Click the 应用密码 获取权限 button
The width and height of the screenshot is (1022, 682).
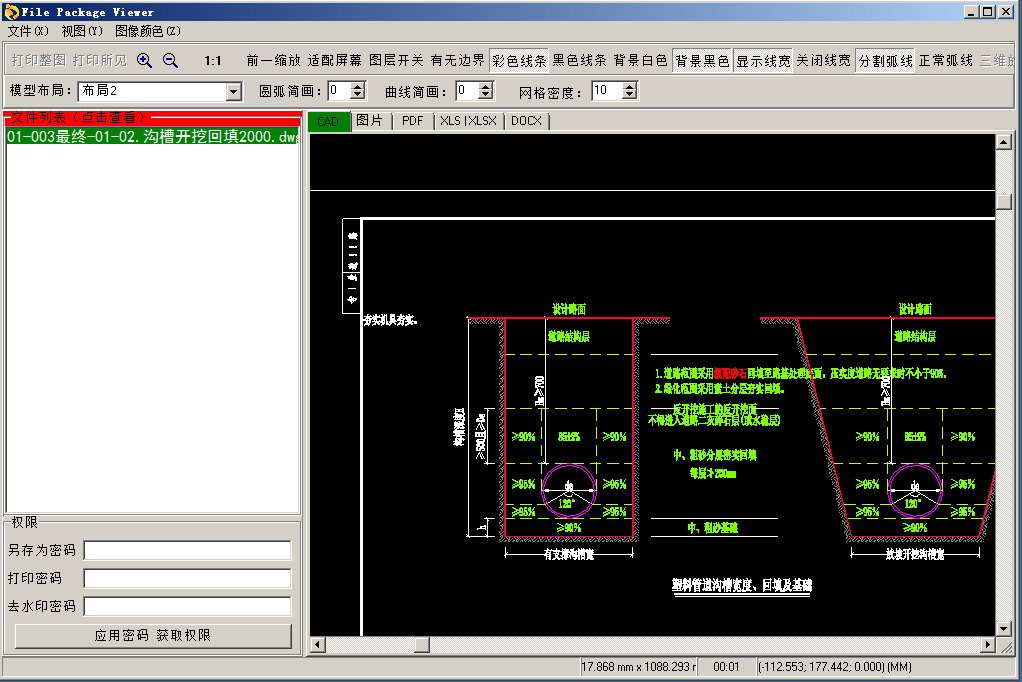click(153, 636)
